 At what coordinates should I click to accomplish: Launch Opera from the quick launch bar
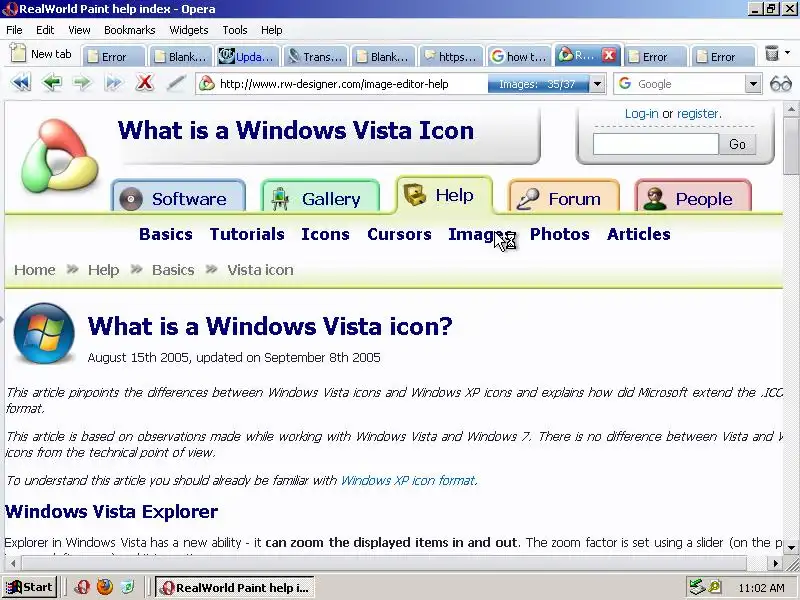[82, 587]
